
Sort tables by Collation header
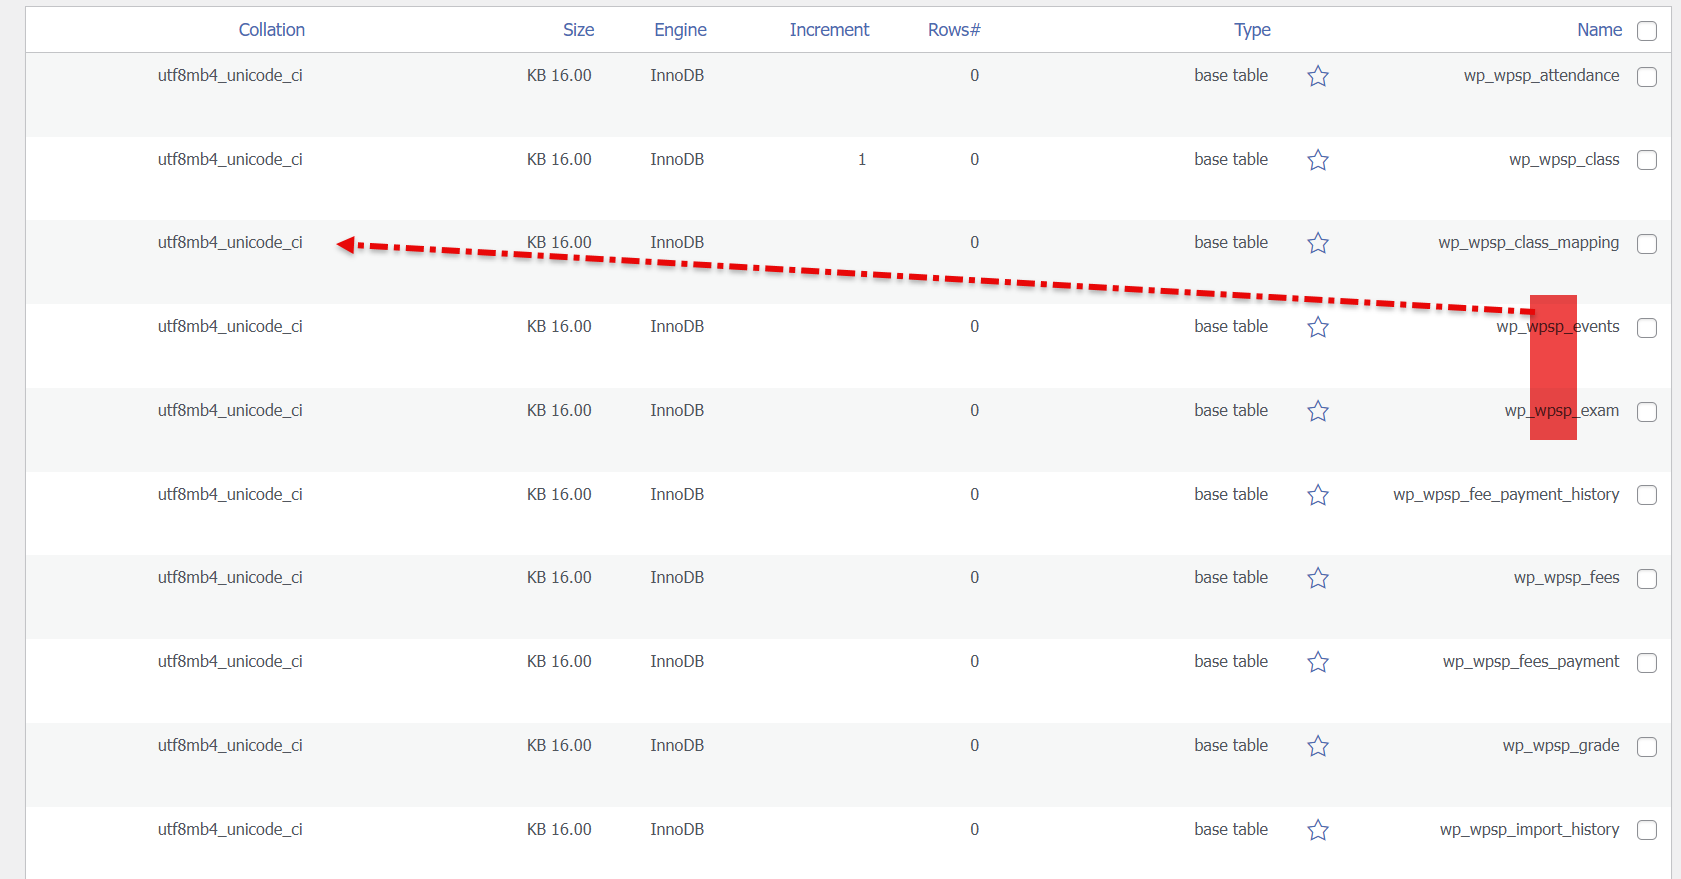point(271,30)
